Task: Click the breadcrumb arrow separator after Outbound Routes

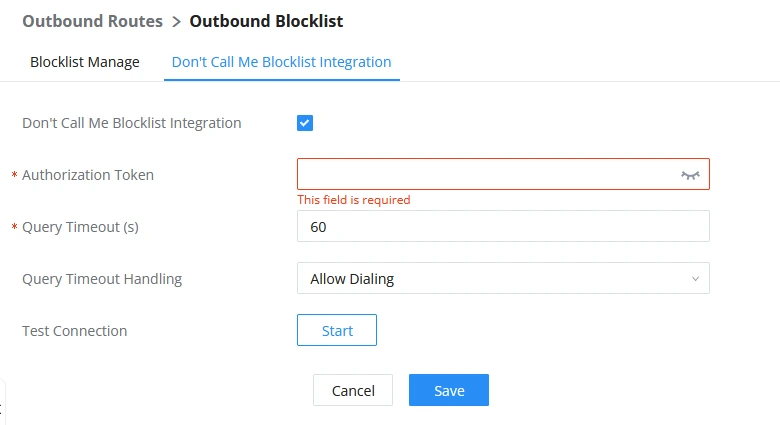Action: (176, 22)
